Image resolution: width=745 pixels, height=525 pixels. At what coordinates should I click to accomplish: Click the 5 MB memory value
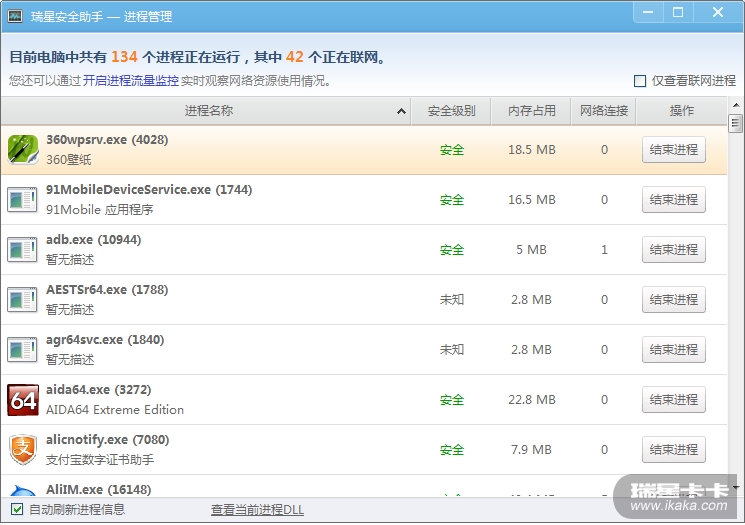[x=532, y=250]
